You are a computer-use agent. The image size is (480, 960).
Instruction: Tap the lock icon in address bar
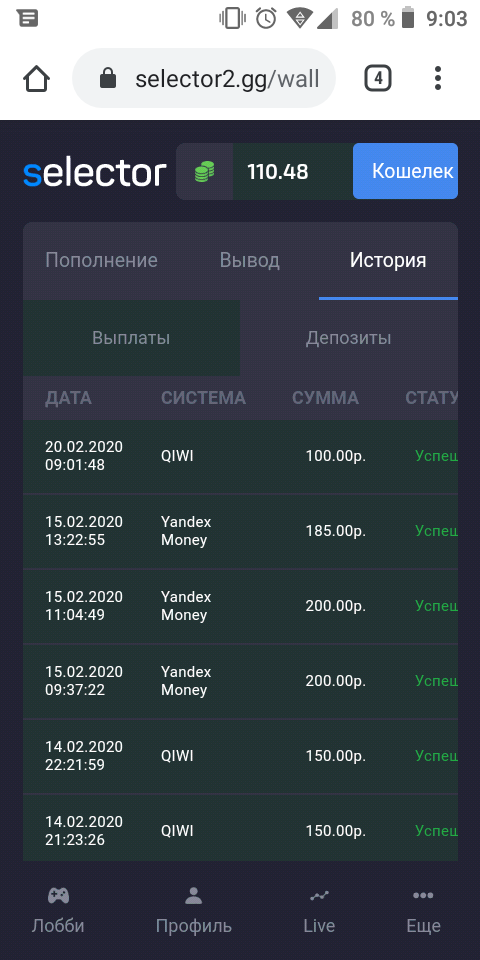[x=108, y=78]
